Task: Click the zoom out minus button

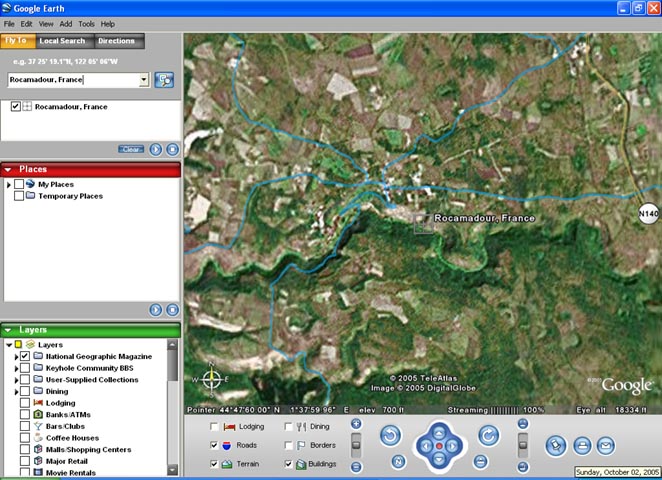Action: pos(356,467)
